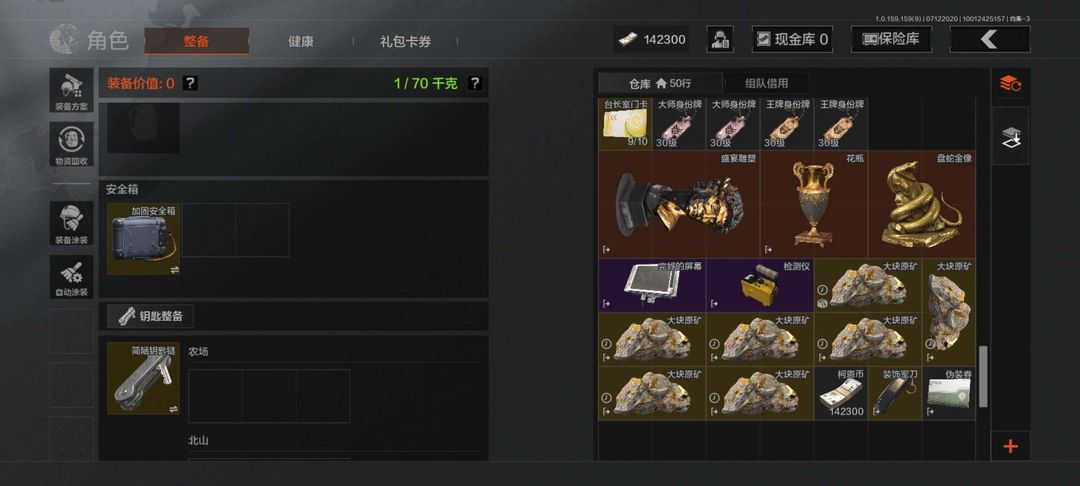1080x486 pixels.
Task: Click the question mark beside 装备价值
Action: coord(191,83)
